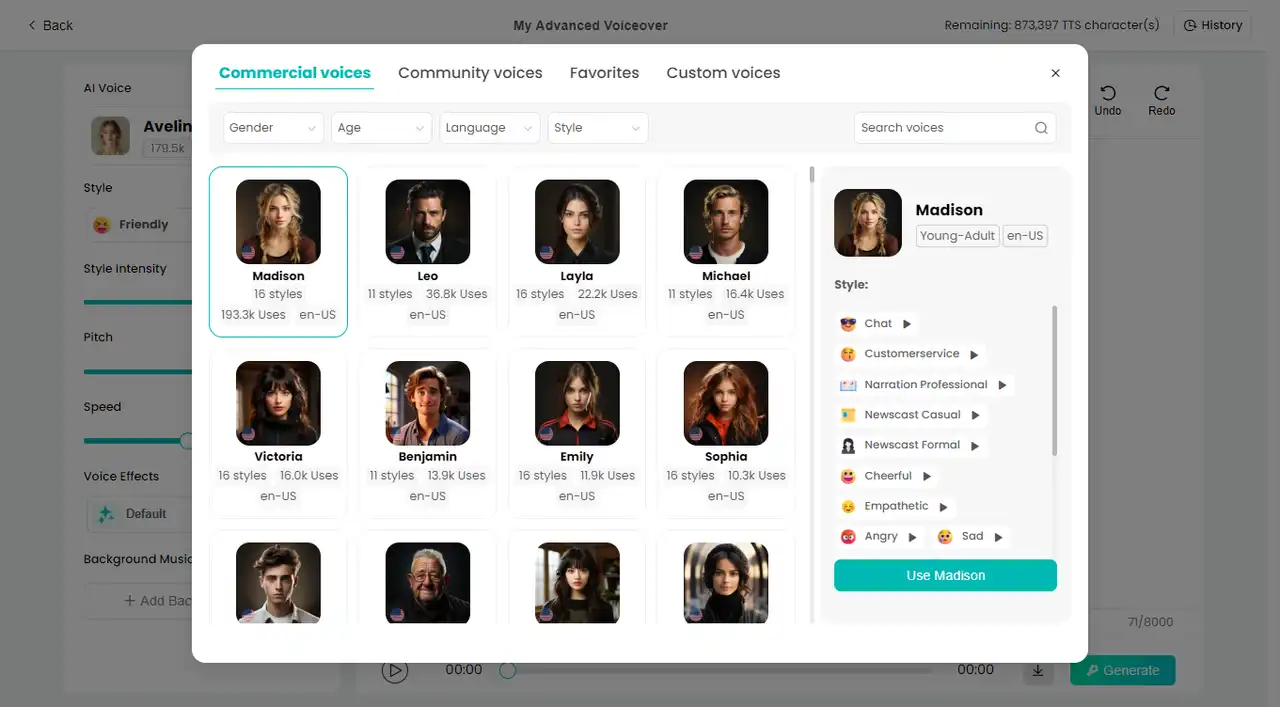This screenshot has width=1280, height=707.
Task: Click the search magnifier icon
Action: tap(1041, 128)
